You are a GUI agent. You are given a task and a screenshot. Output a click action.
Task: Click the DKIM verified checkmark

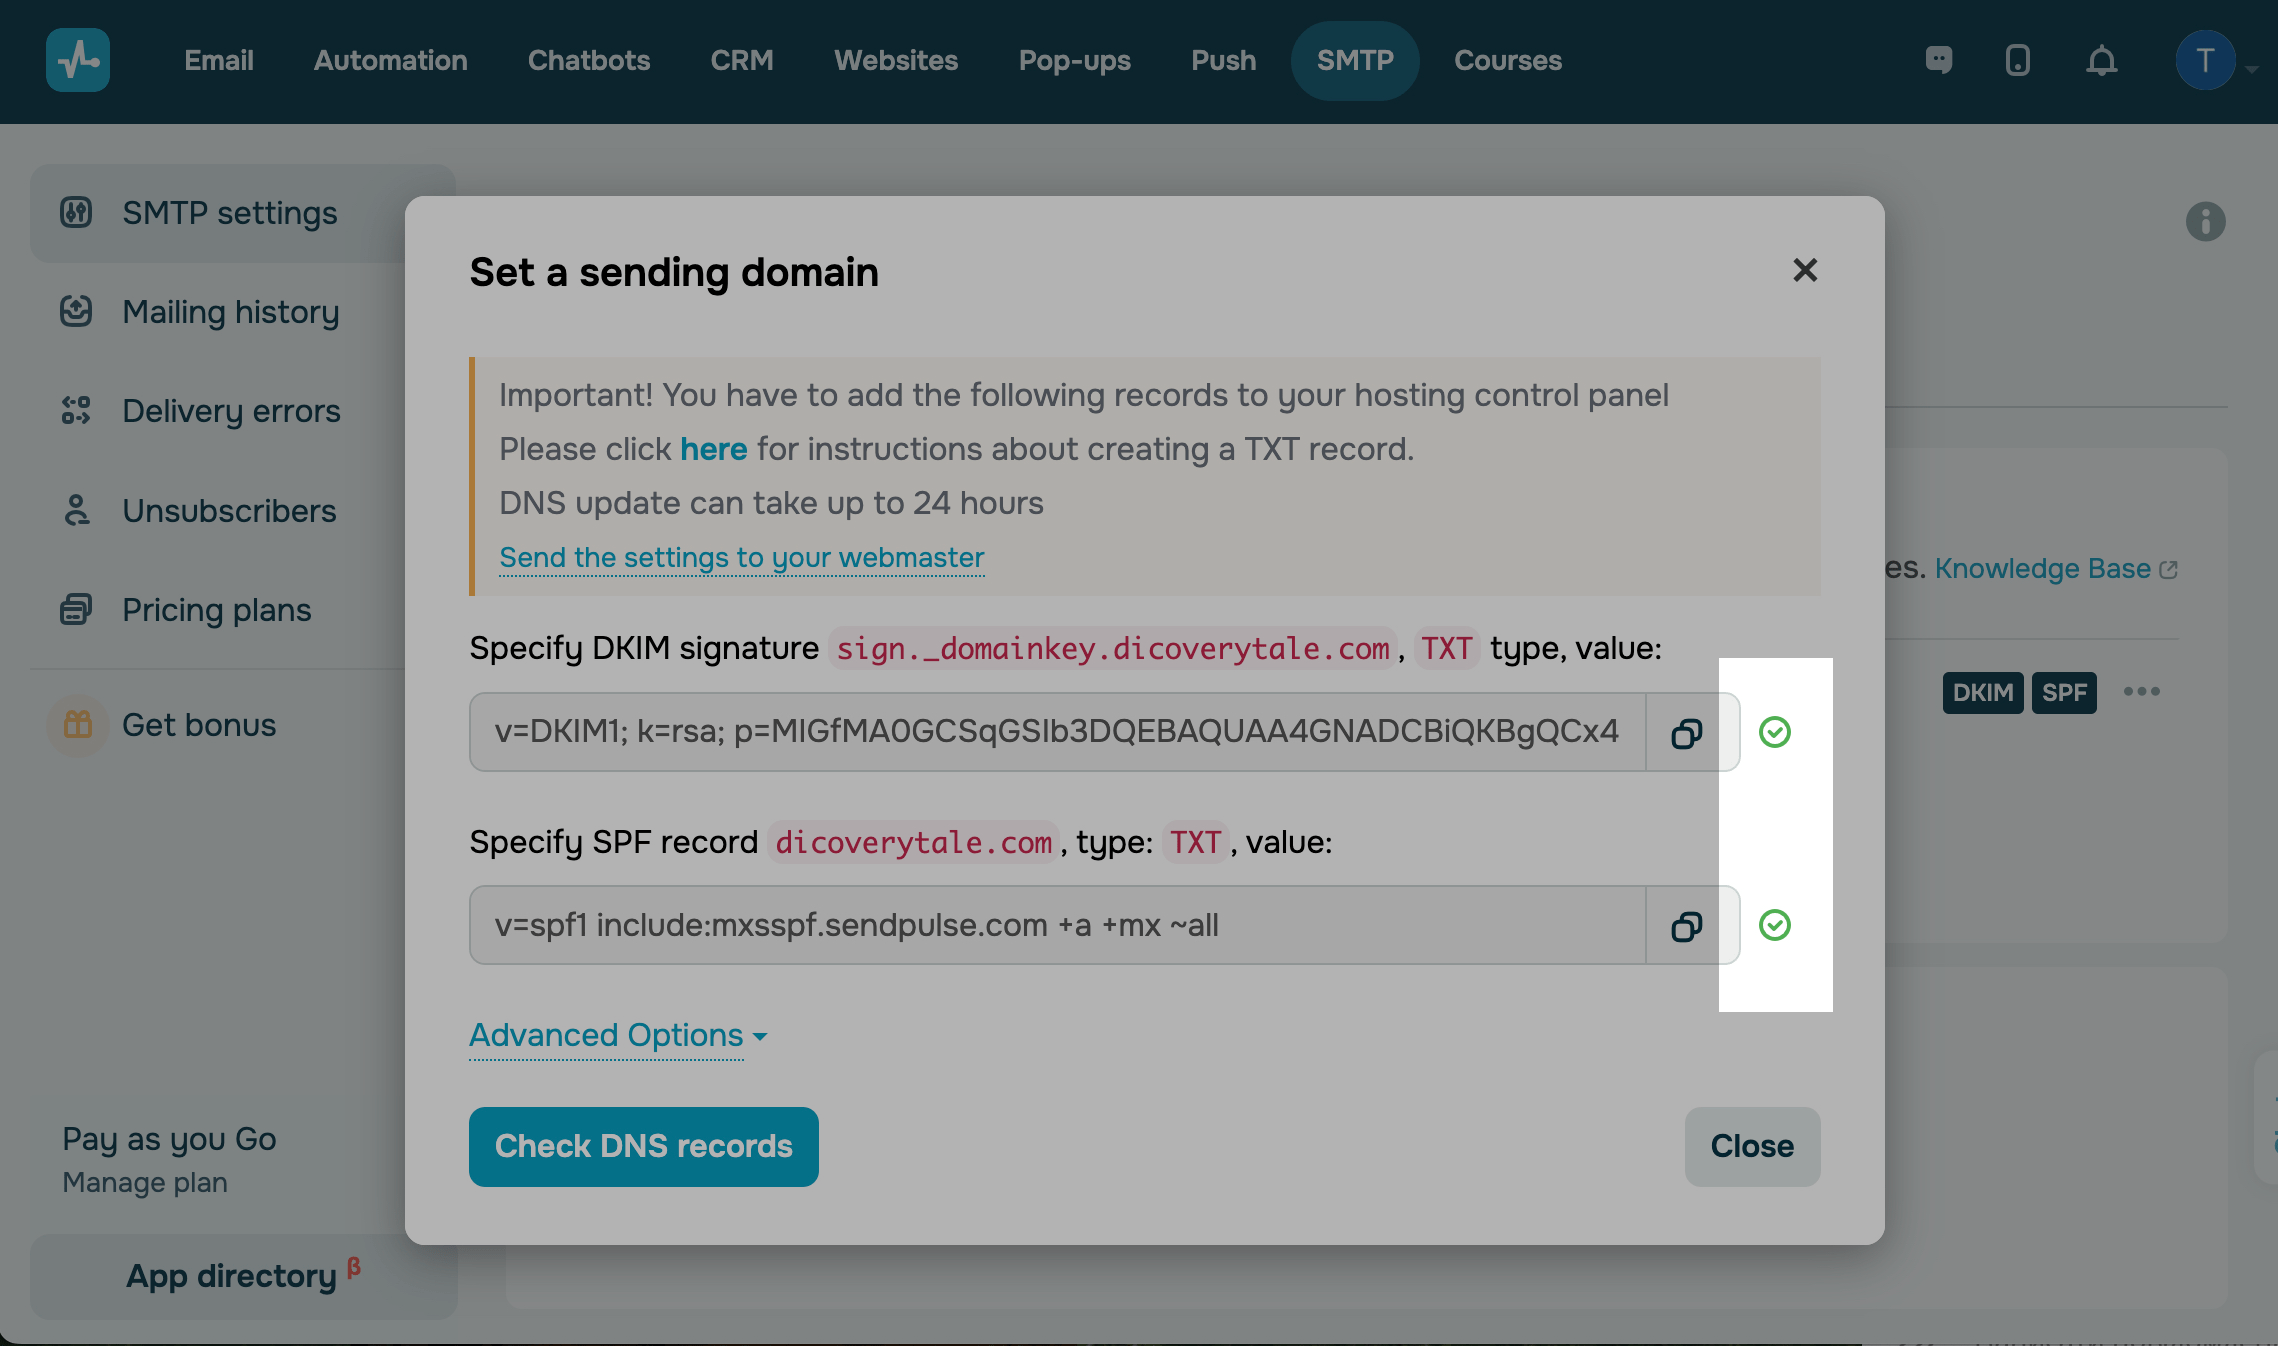coord(1775,732)
